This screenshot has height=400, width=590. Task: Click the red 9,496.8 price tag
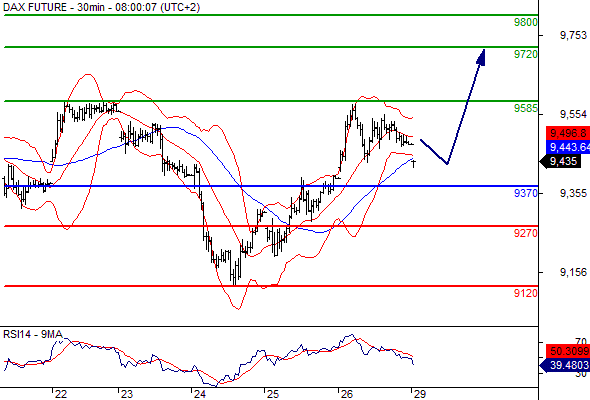pyautogui.click(x=568, y=133)
